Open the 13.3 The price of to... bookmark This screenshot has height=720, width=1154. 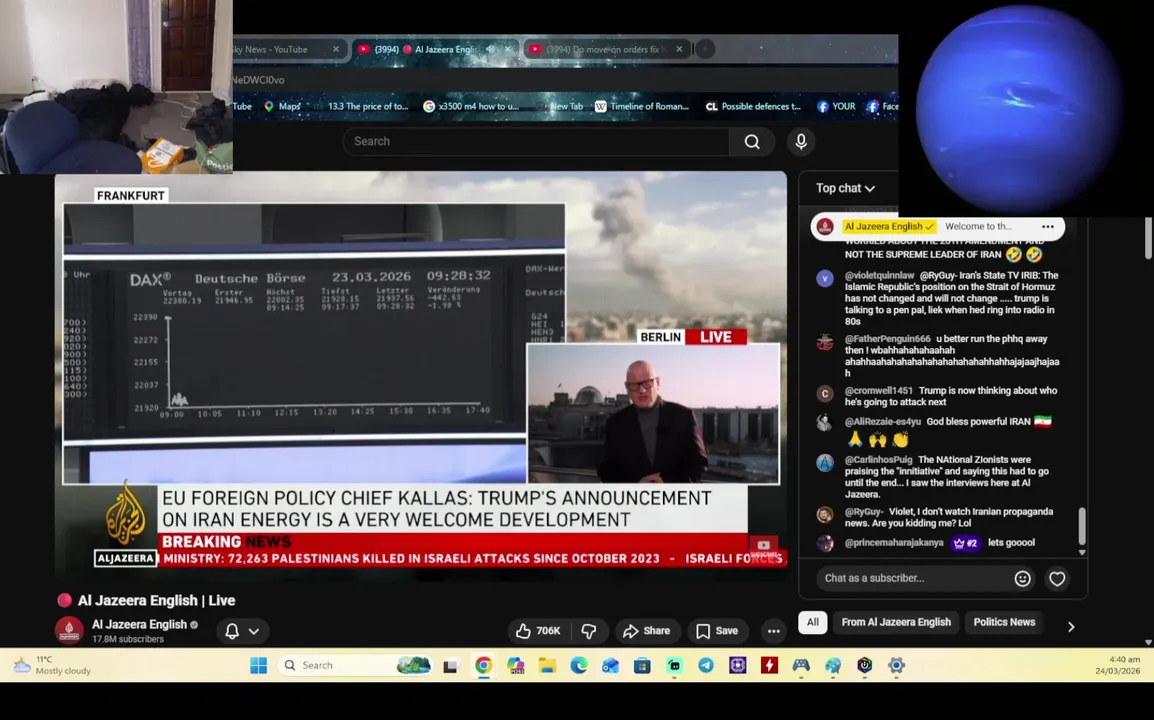pos(360,107)
